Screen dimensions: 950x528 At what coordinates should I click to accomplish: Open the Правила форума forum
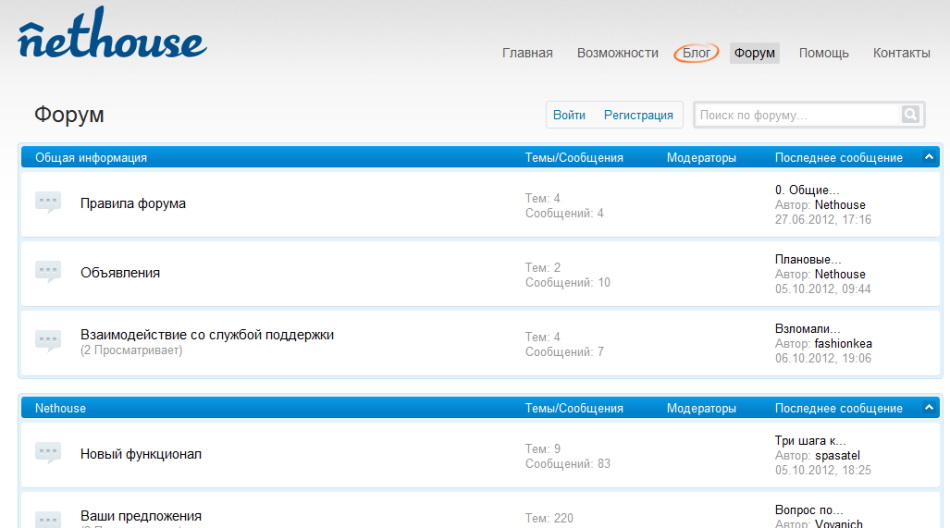coord(133,203)
